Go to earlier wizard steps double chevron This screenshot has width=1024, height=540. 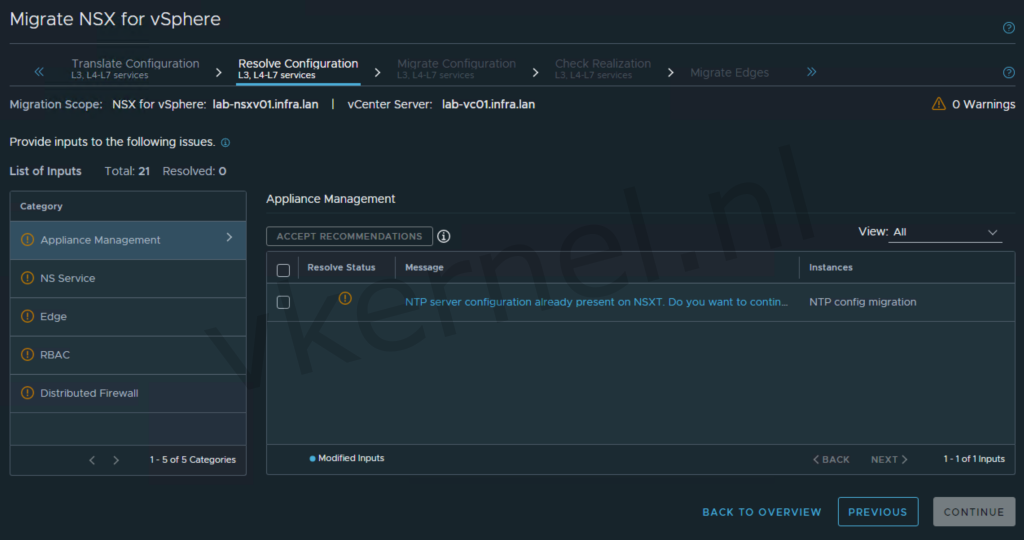39,72
